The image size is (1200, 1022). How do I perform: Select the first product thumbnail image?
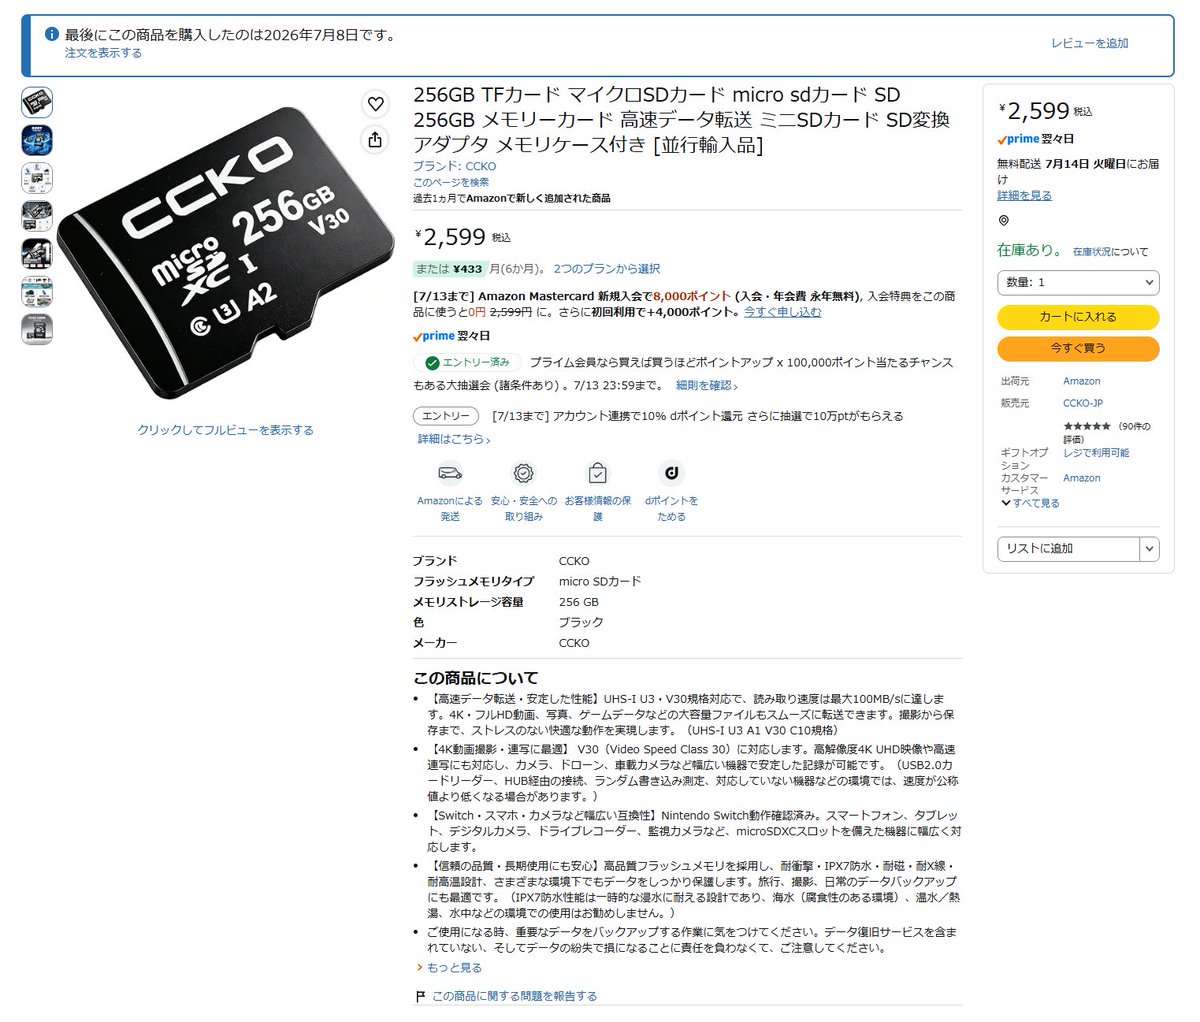(37, 102)
